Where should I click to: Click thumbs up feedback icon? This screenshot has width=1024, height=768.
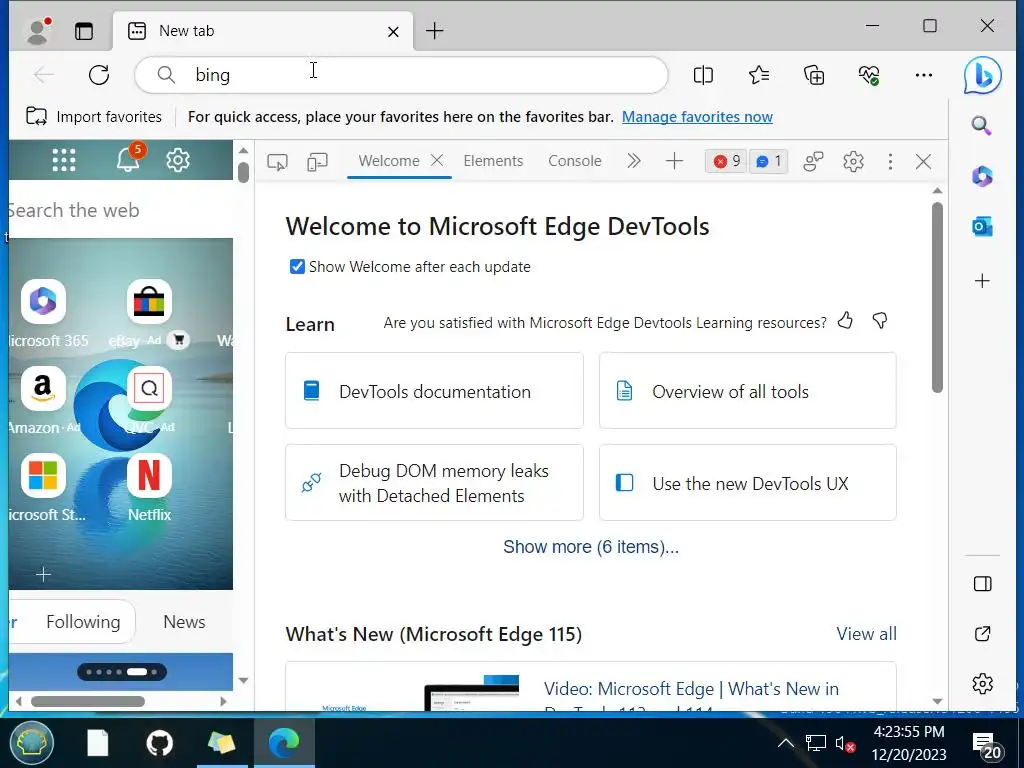845,321
